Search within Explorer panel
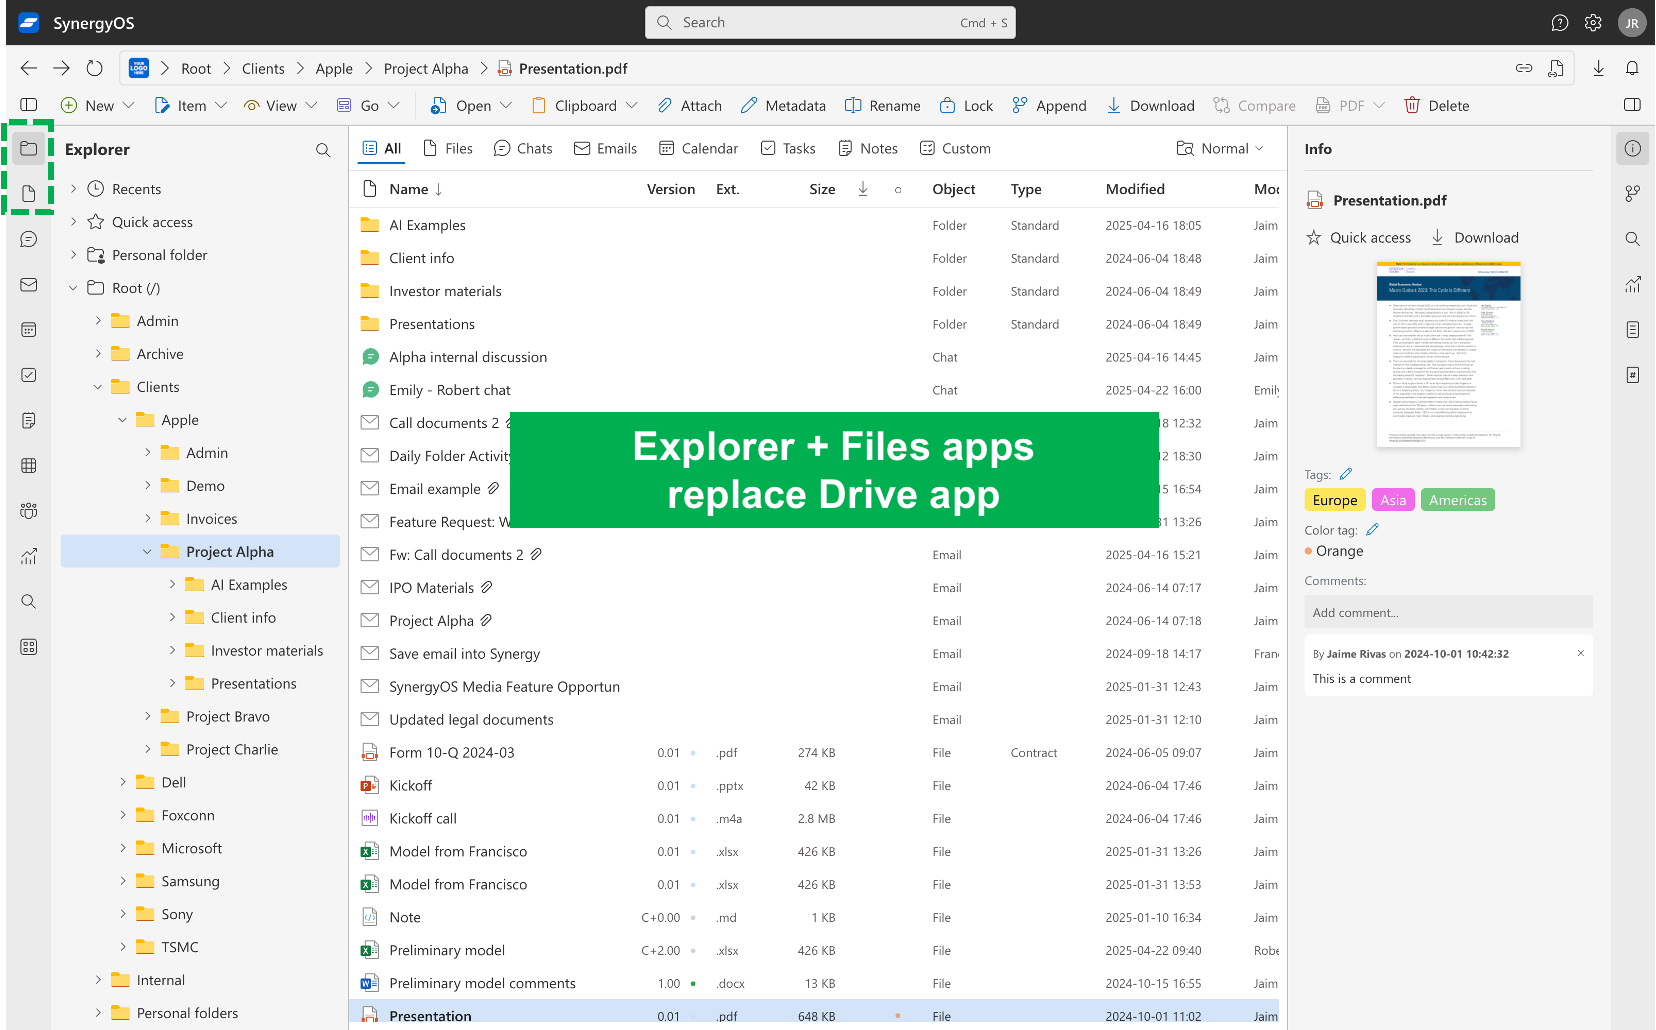This screenshot has height=1030, width=1656. pyautogui.click(x=323, y=150)
